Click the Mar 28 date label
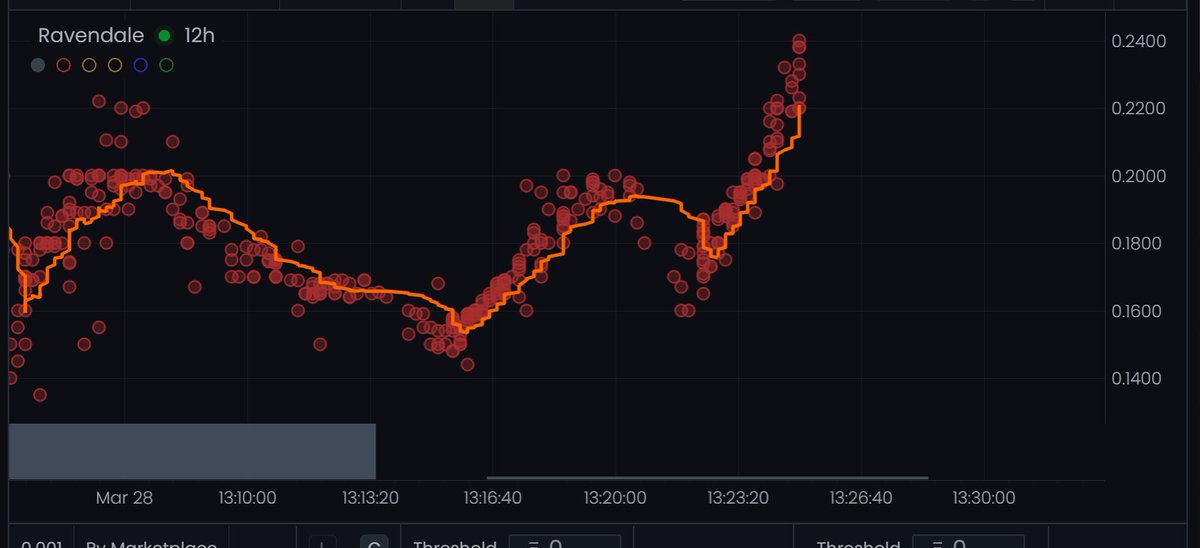The width and height of the screenshot is (1200, 548). tap(125, 497)
